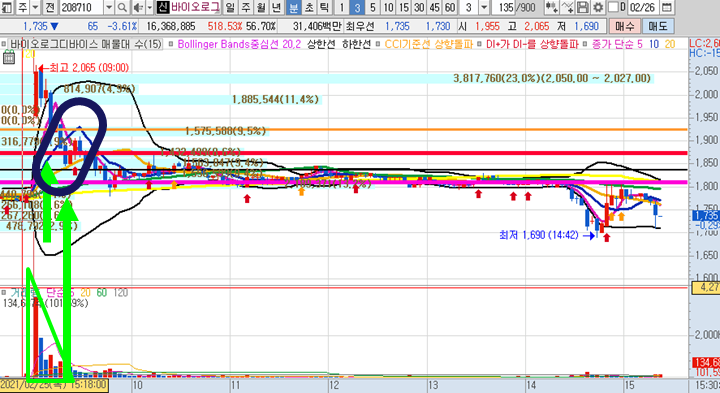This screenshot has height=393, width=720.
Task: Click the date field 02/26
Action: click(643, 7)
